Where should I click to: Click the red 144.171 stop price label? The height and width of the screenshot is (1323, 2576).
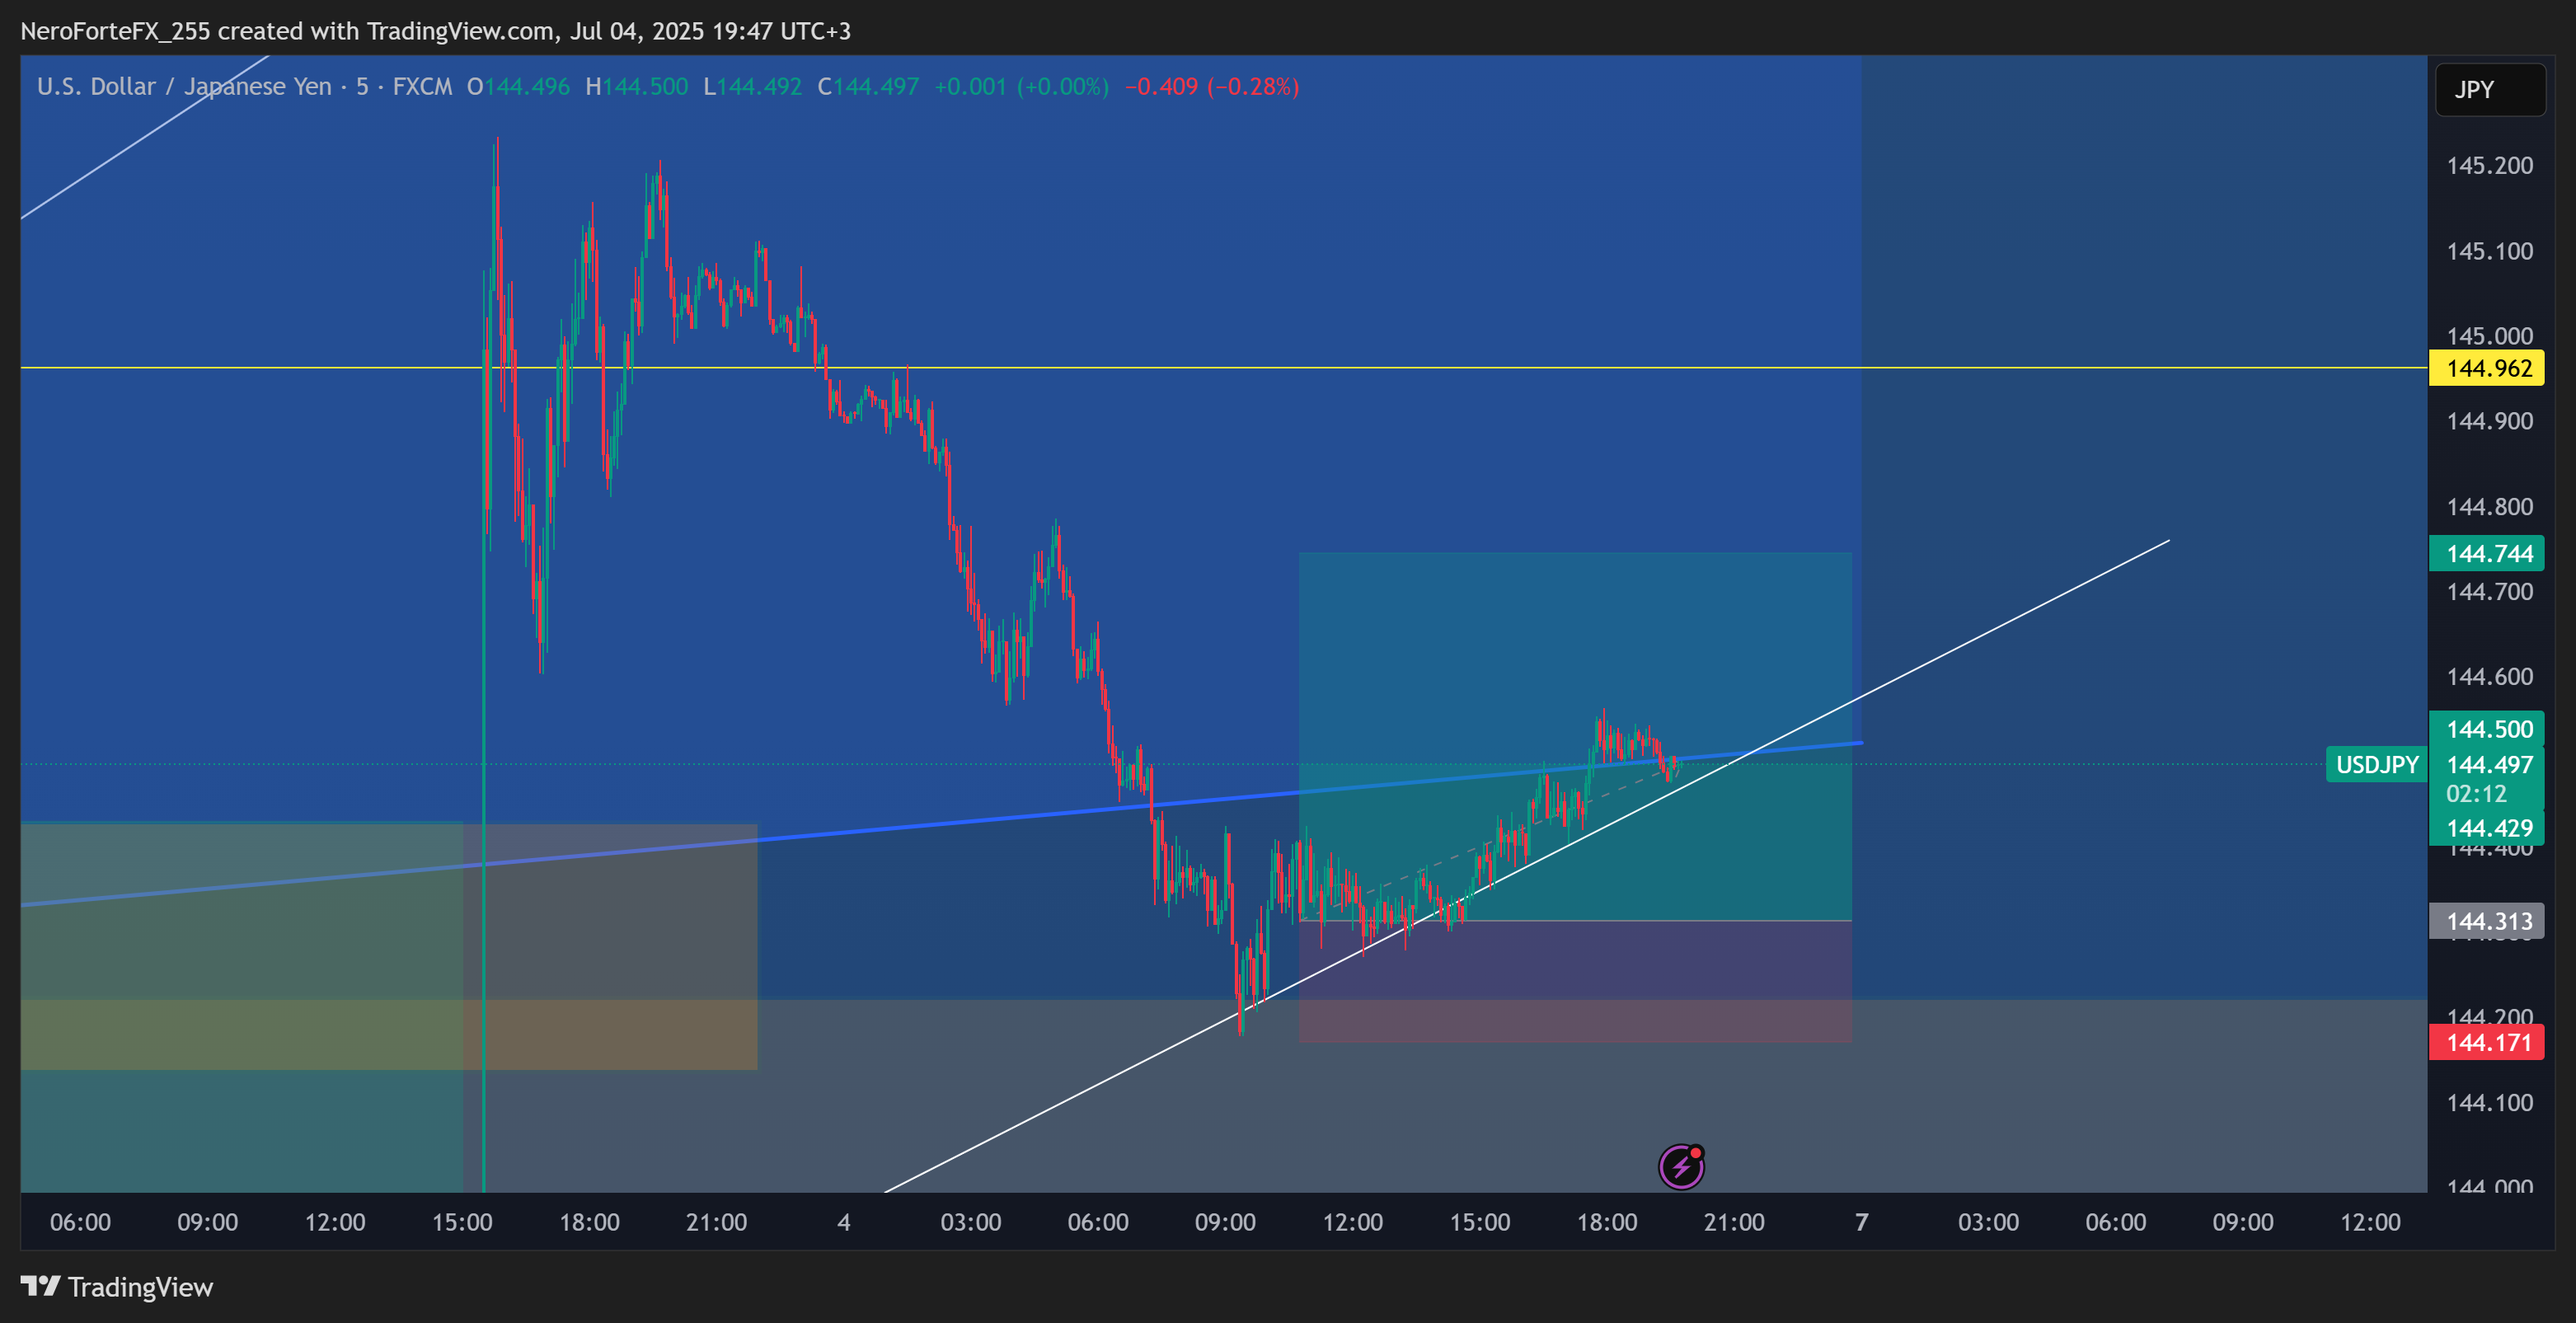tap(2487, 1043)
